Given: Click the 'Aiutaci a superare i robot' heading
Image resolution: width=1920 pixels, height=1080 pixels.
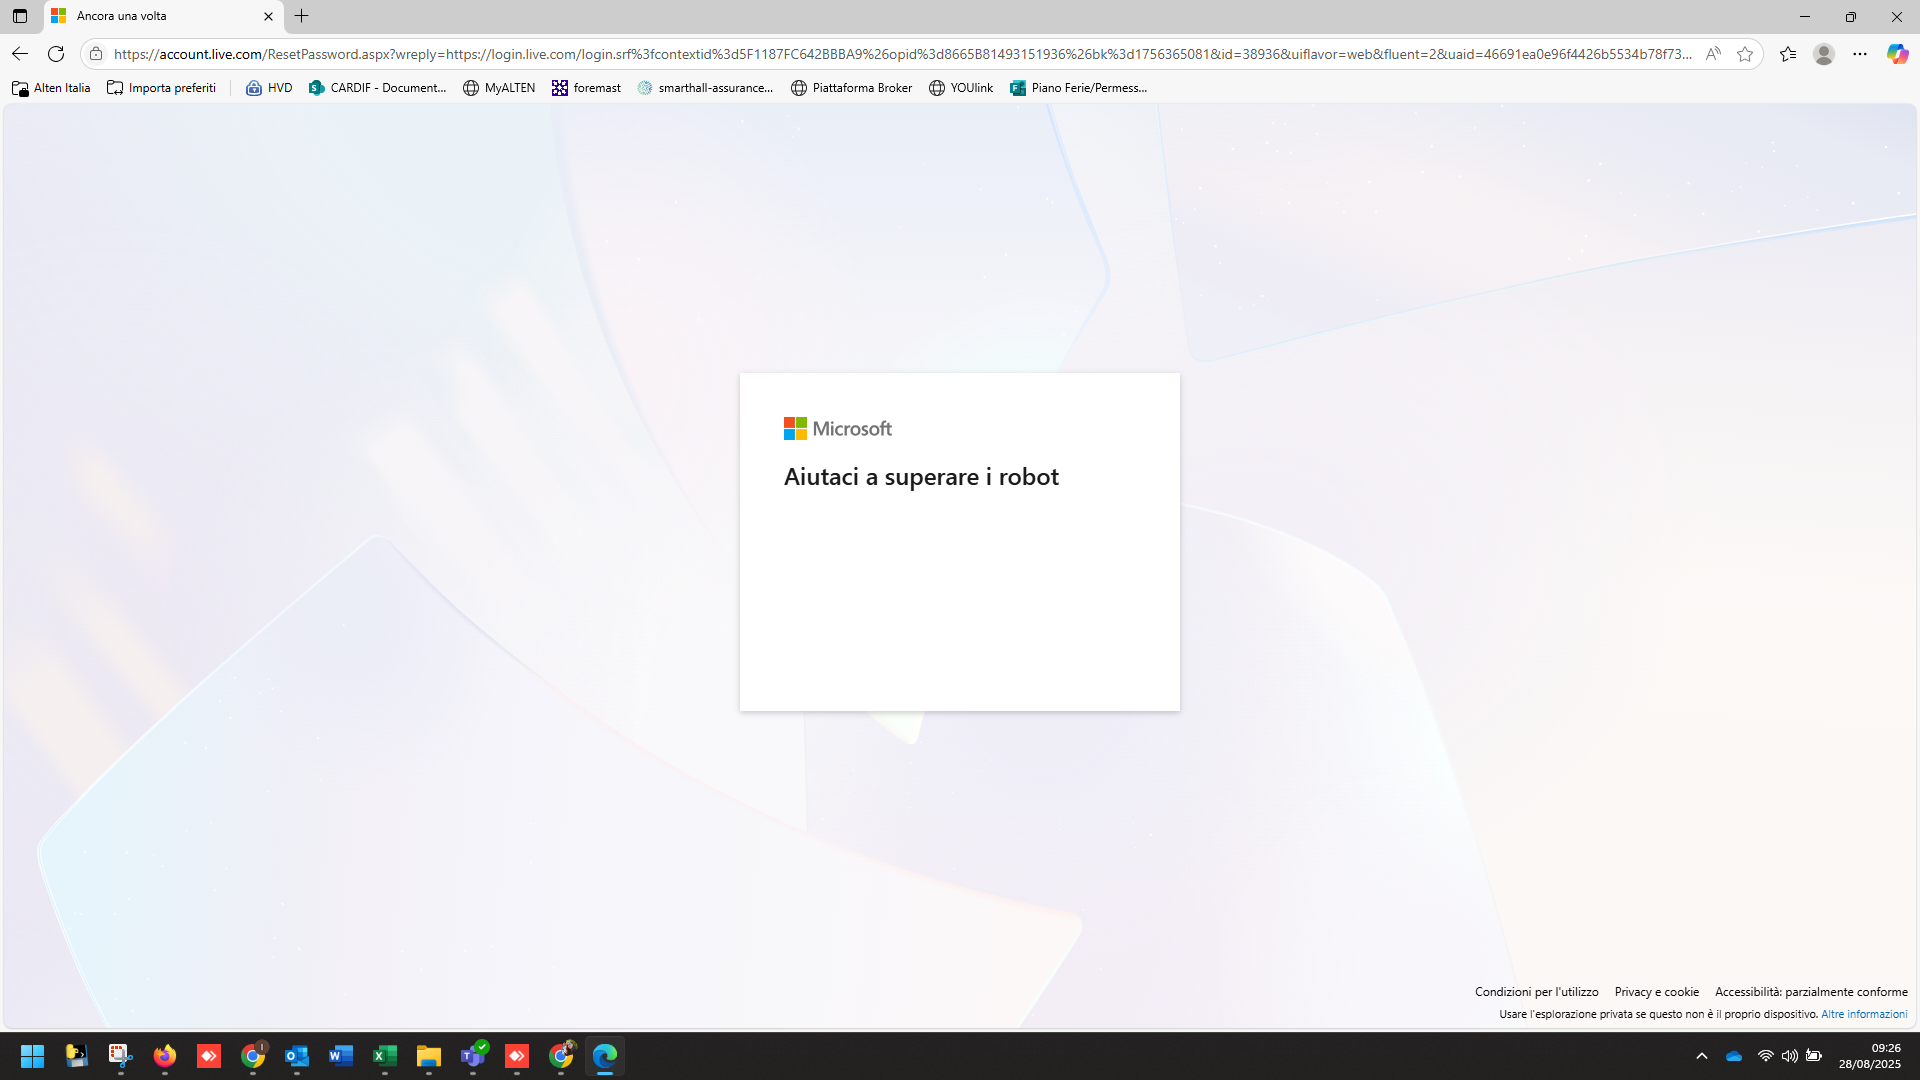Looking at the screenshot, I should 921,477.
